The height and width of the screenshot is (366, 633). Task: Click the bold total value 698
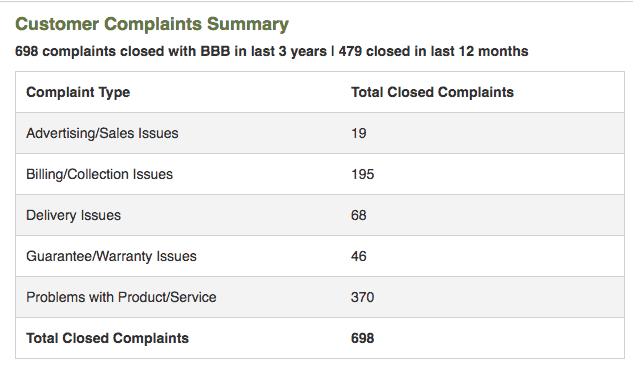pos(363,338)
